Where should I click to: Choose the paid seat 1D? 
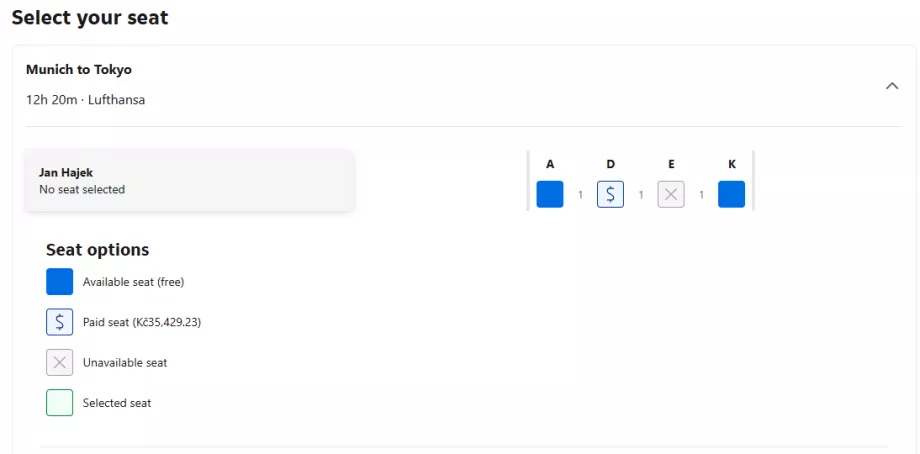pos(611,194)
